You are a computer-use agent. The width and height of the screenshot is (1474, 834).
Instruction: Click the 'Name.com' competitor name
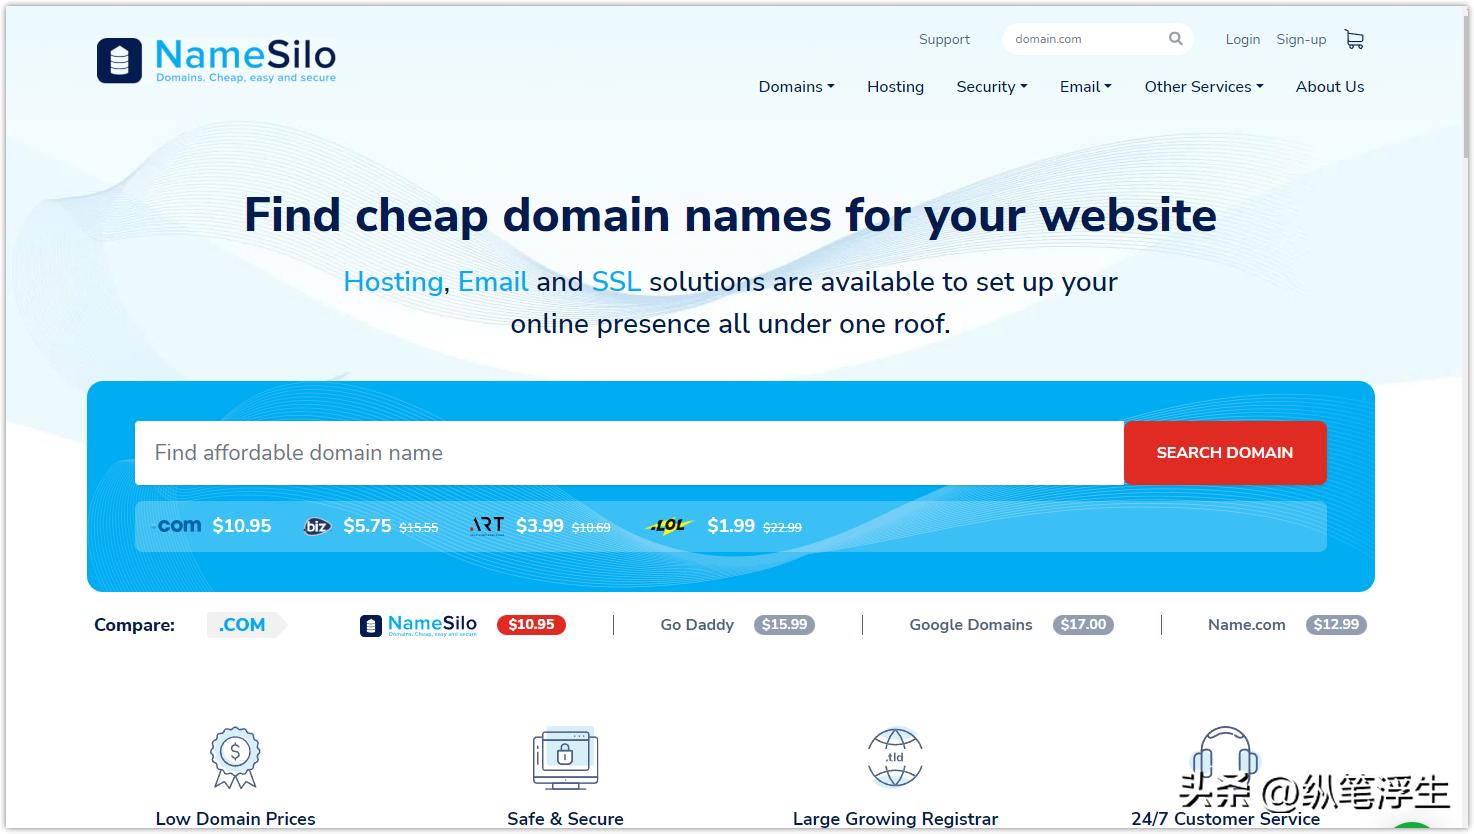(x=1246, y=625)
